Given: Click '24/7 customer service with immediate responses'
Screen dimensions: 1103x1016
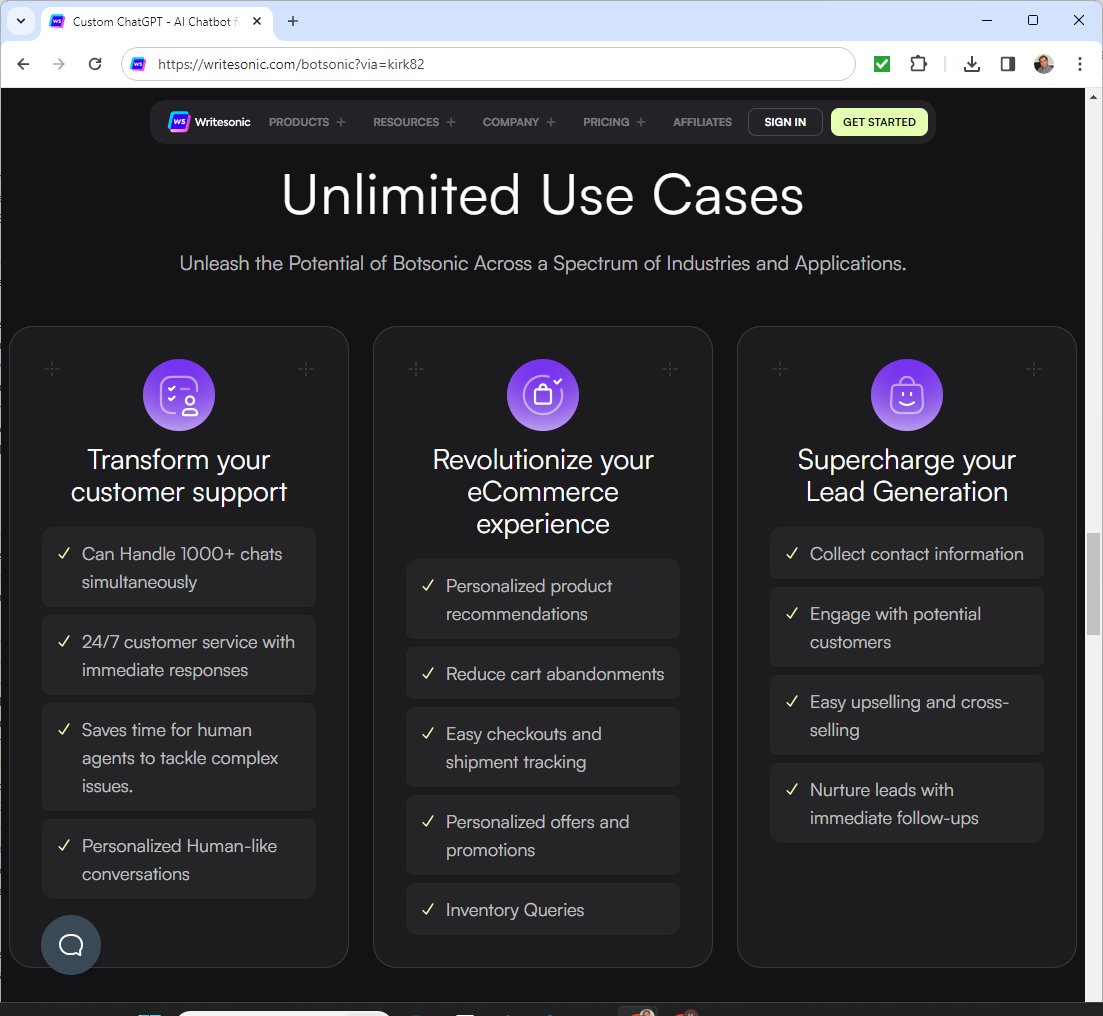Looking at the screenshot, I should click(179, 655).
